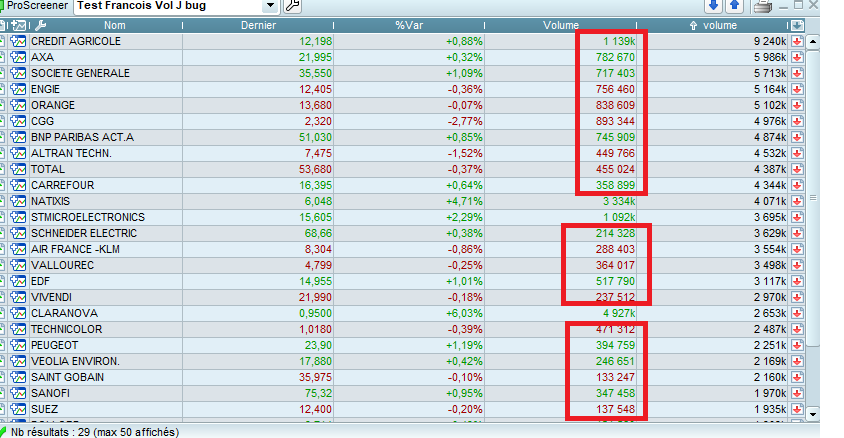Click red download arrow for CREDIT AGRICOLE row
Image resolution: width=844 pixels, height=438 pixels.
click(797, 41)
